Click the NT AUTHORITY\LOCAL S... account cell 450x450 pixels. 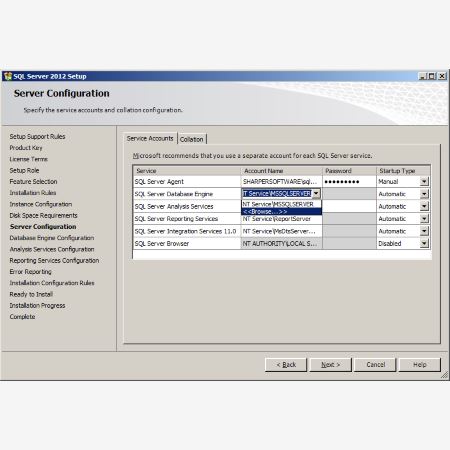281,244
